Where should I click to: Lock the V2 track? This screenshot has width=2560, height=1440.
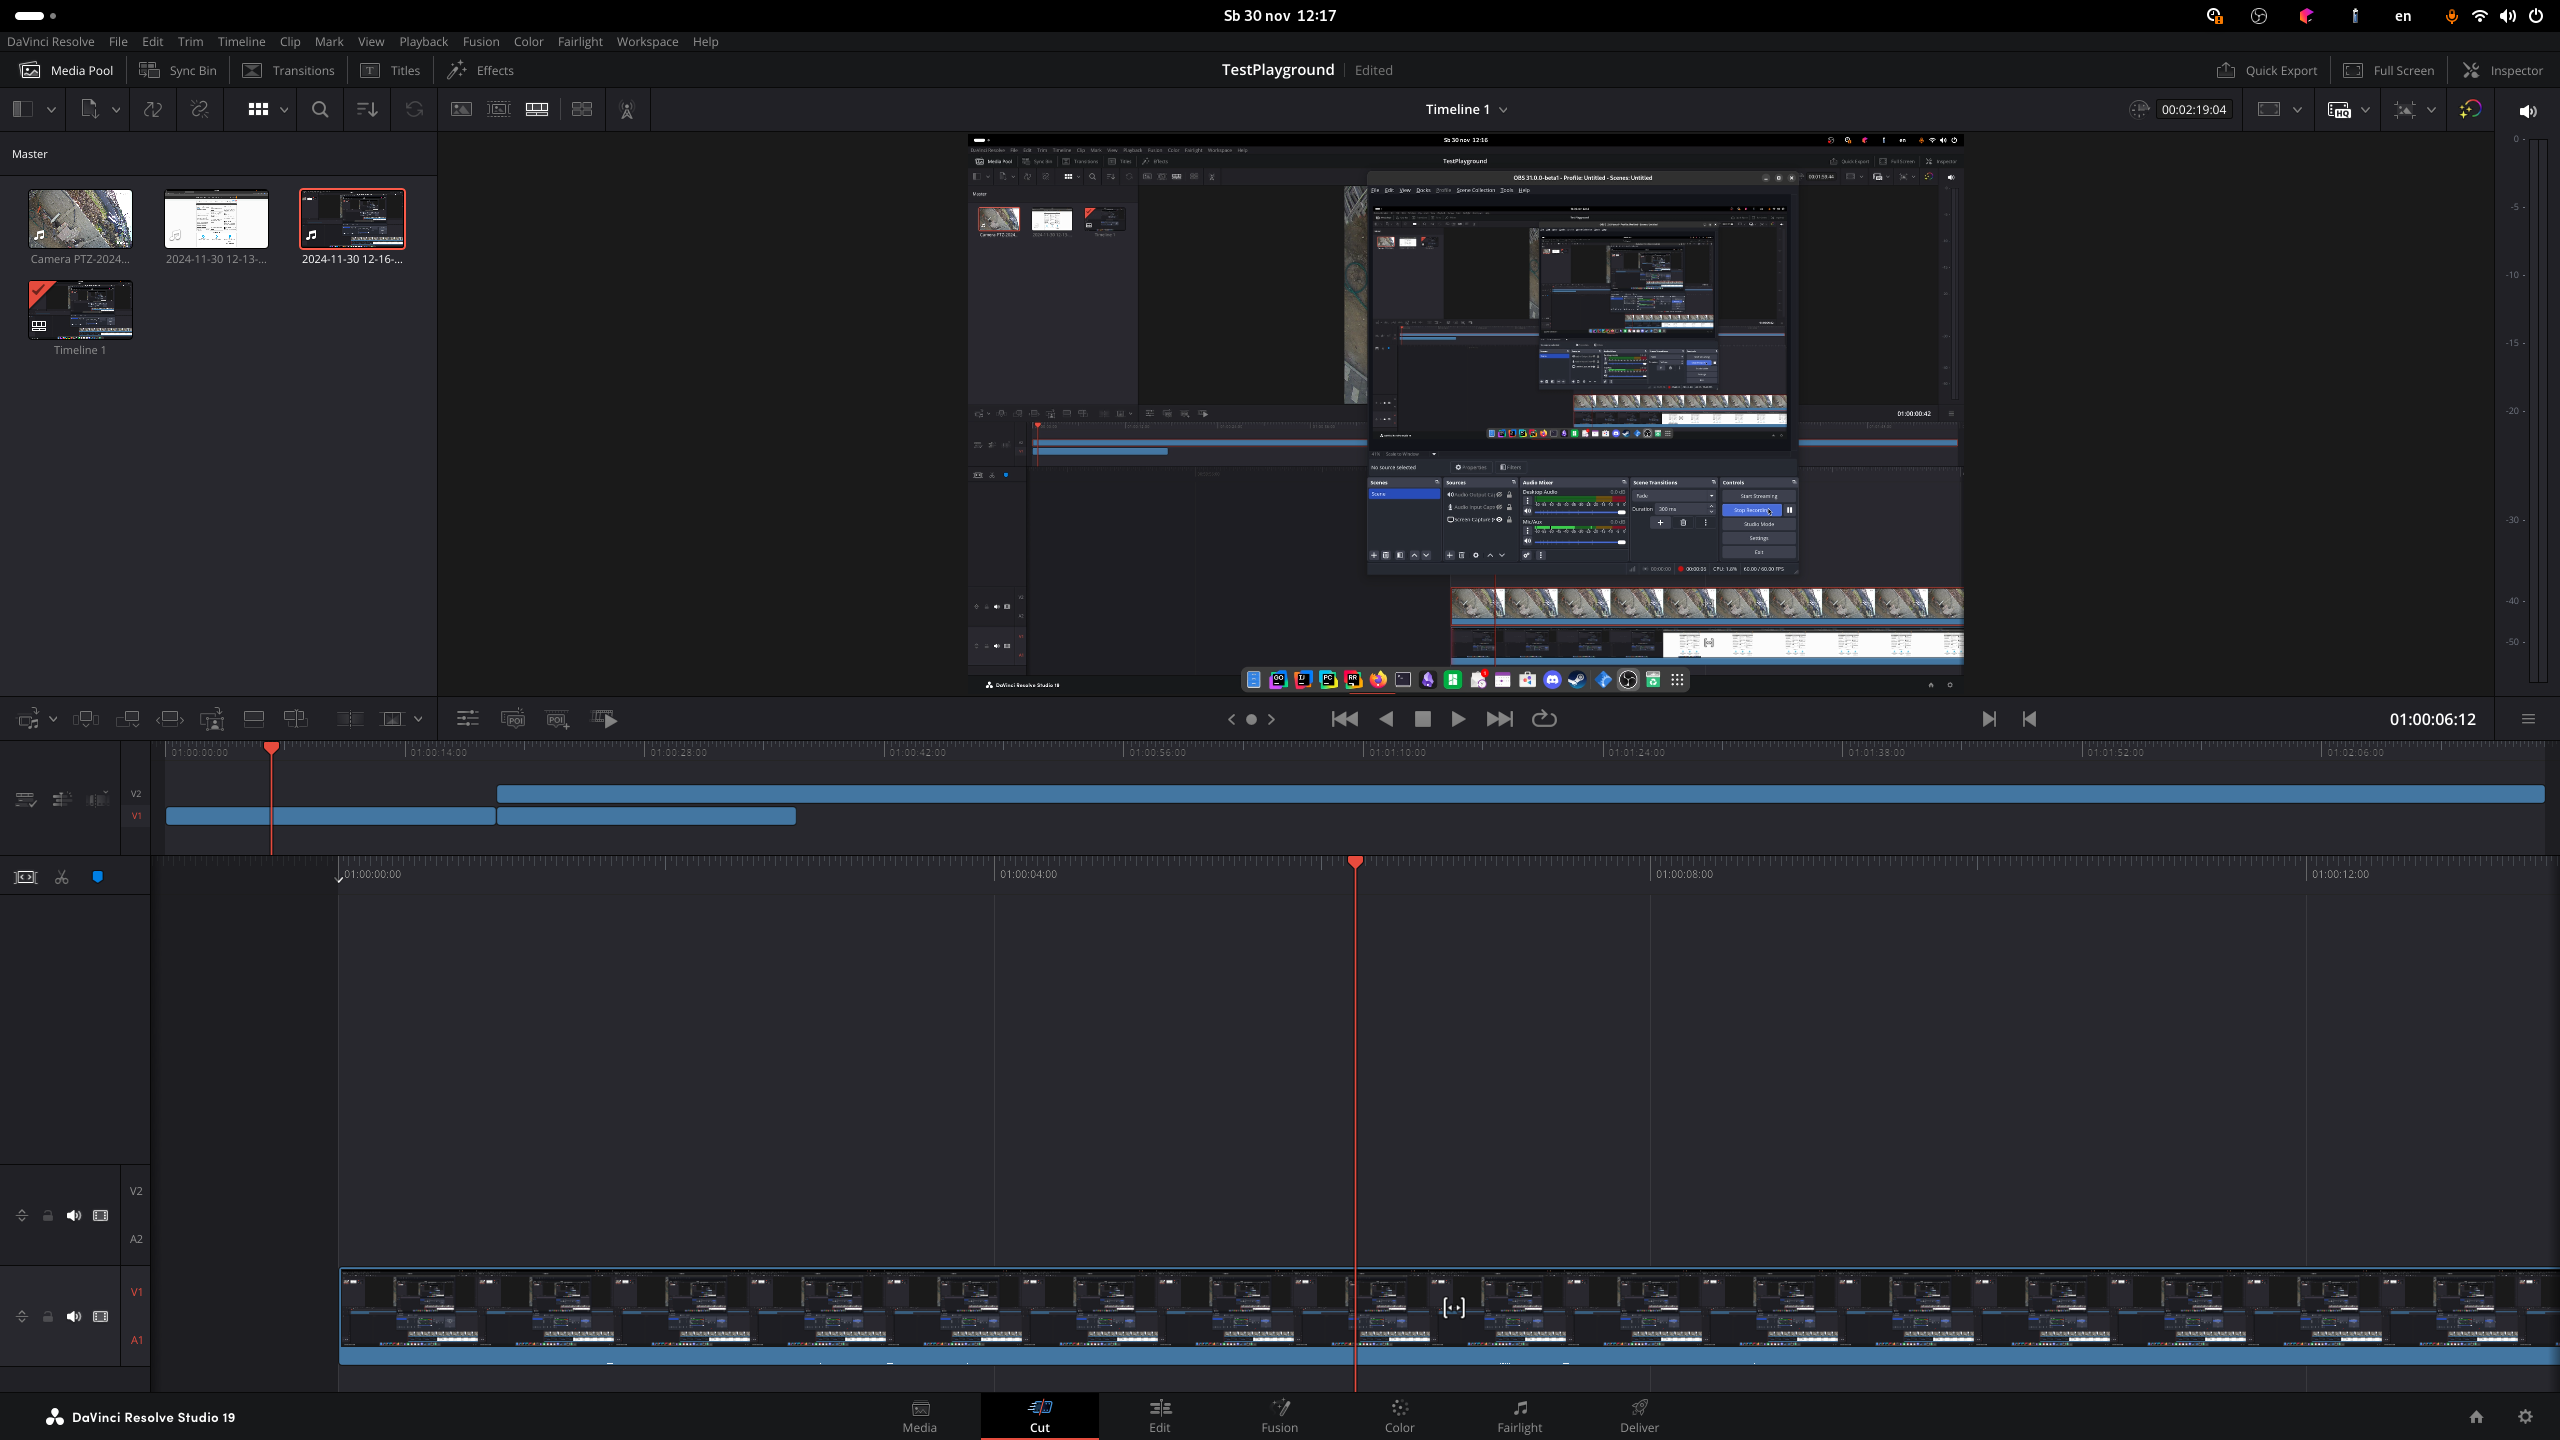47,1215
